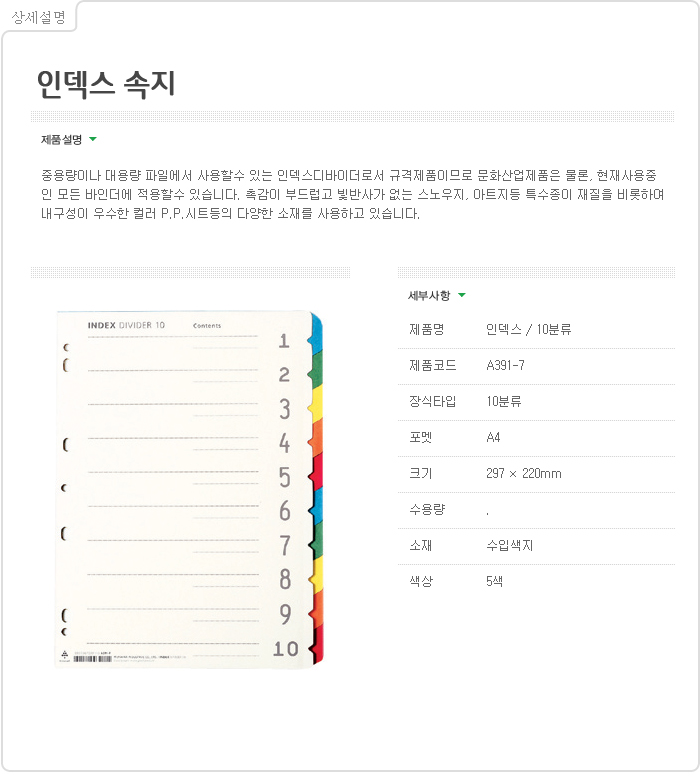Image resolution: width=700 pixels, height=784 pixels.
Task: Open the 상세설명 tab
Action: tap(39, 16)
